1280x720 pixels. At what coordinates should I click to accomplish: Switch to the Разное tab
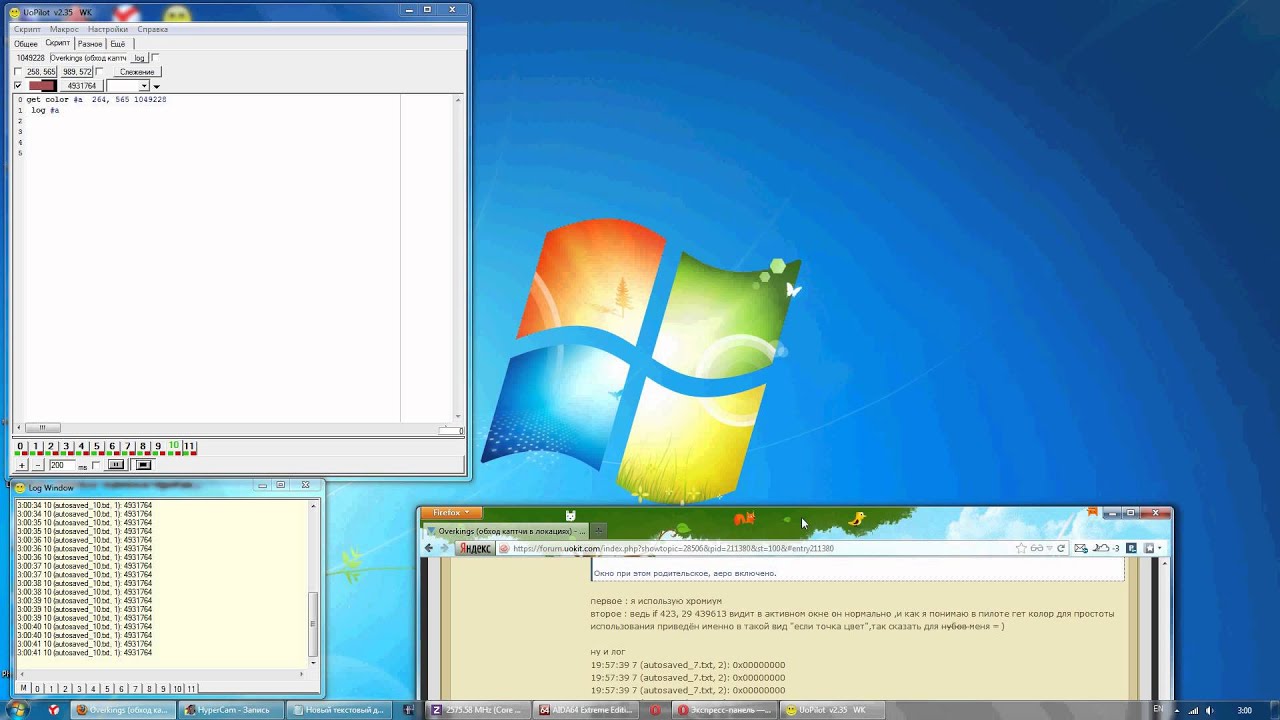90,44
